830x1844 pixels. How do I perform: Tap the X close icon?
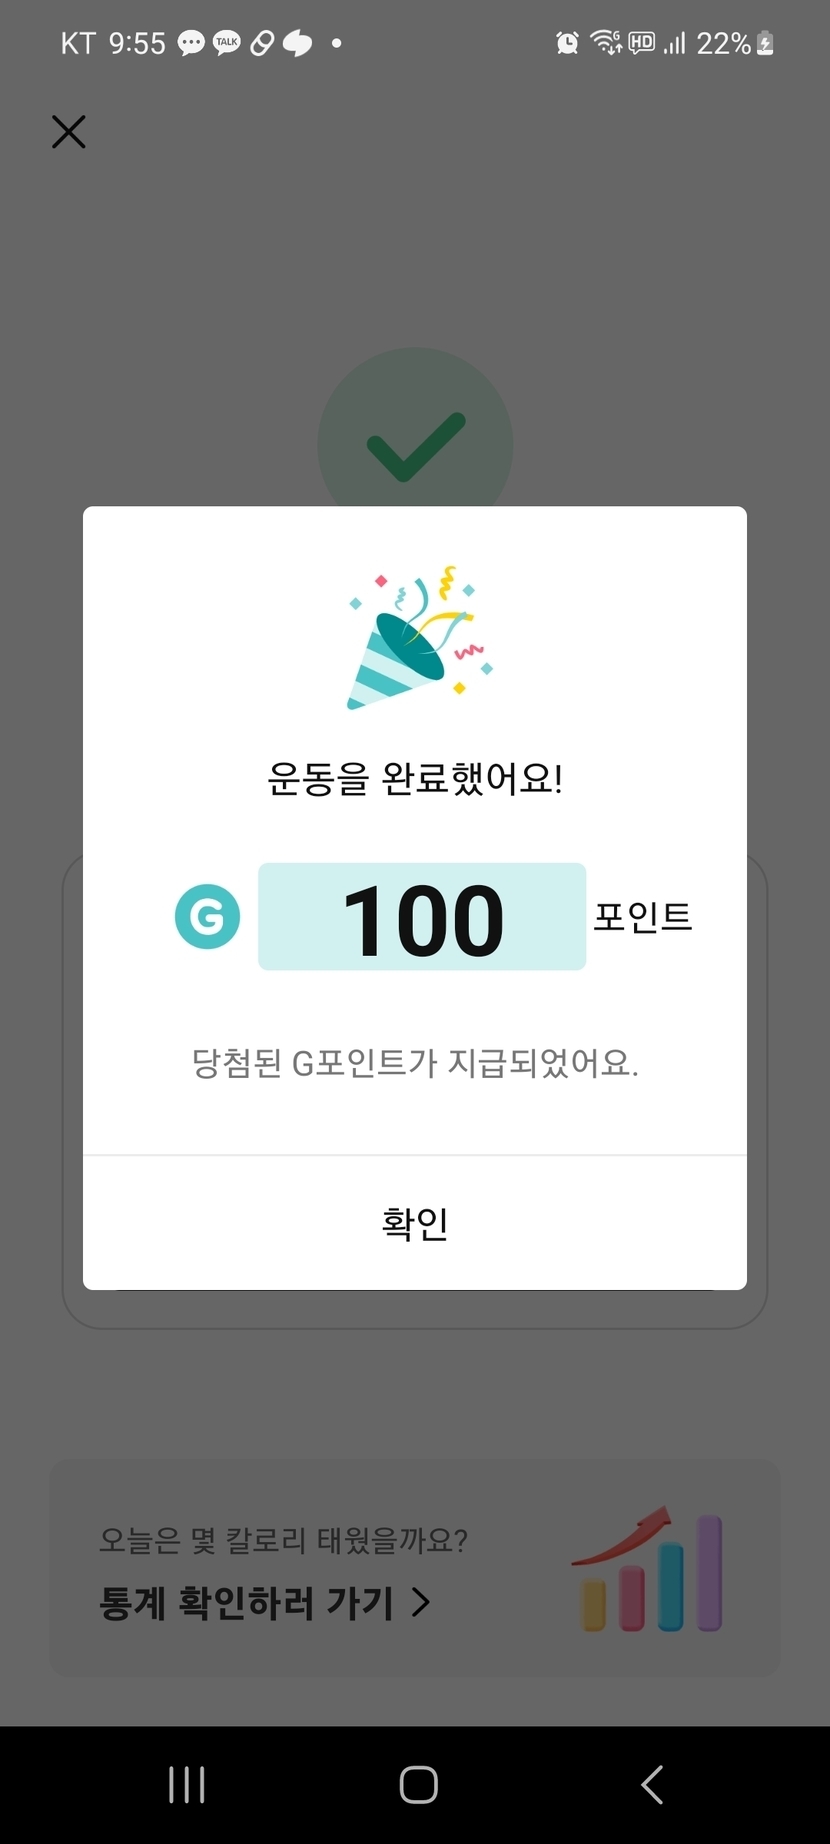(68, 132)
